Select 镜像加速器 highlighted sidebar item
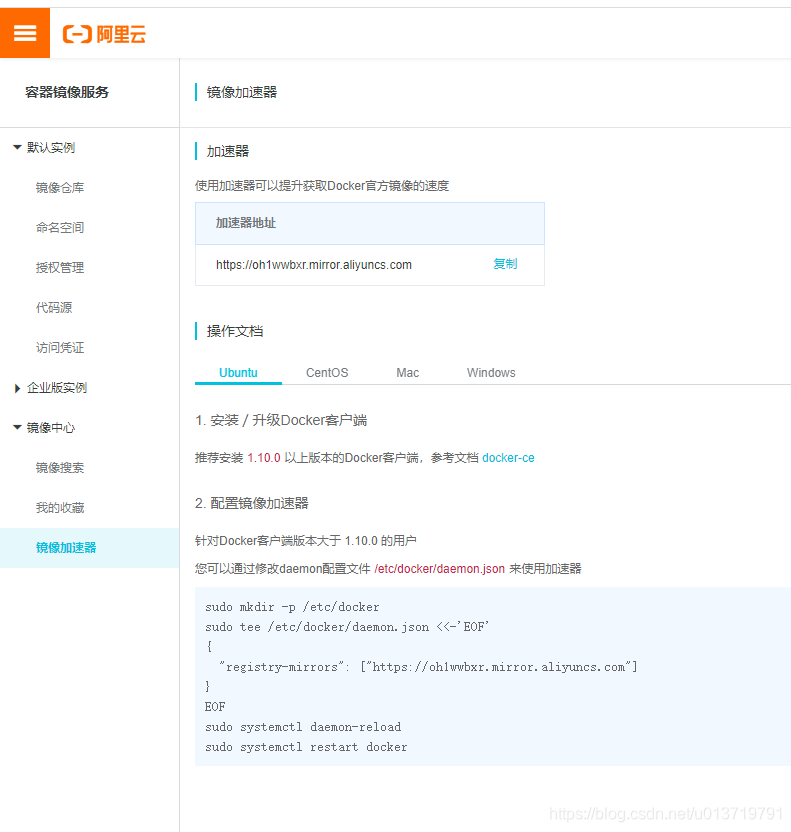The image size is (791, 832). (x=90, y=548)
